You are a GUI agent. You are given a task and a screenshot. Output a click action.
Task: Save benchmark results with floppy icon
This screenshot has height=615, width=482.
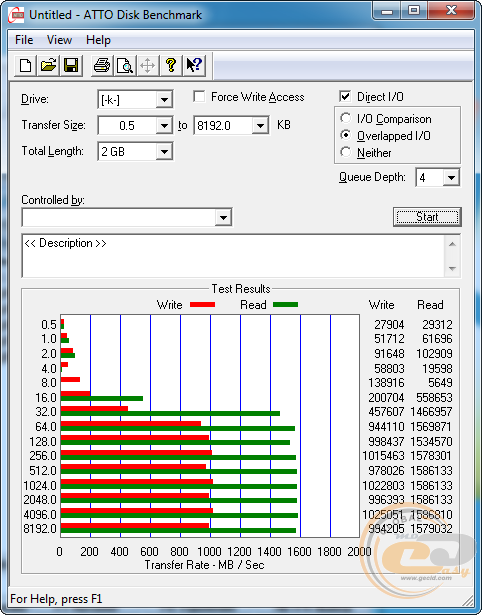coord(71,65)
